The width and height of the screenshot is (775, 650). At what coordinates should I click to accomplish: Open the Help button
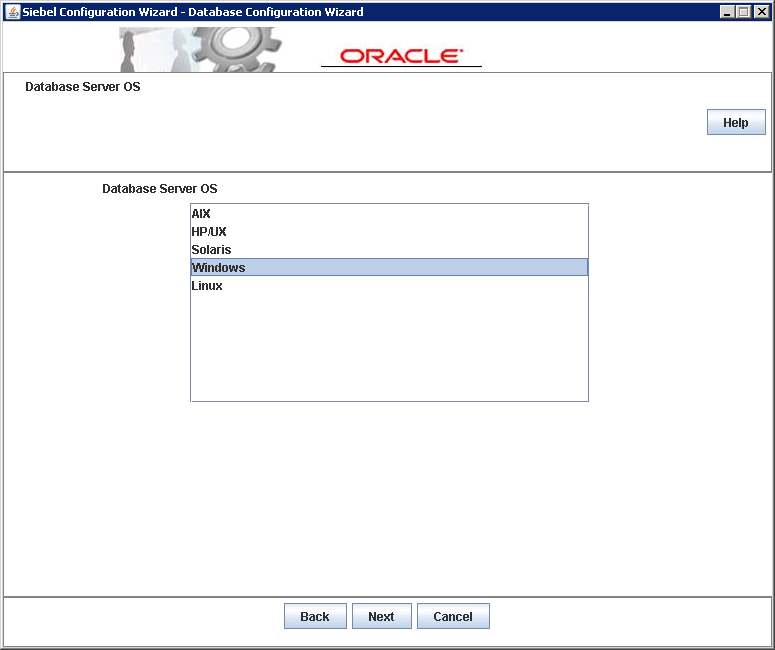pyautogui.click(x=736, y=122)
